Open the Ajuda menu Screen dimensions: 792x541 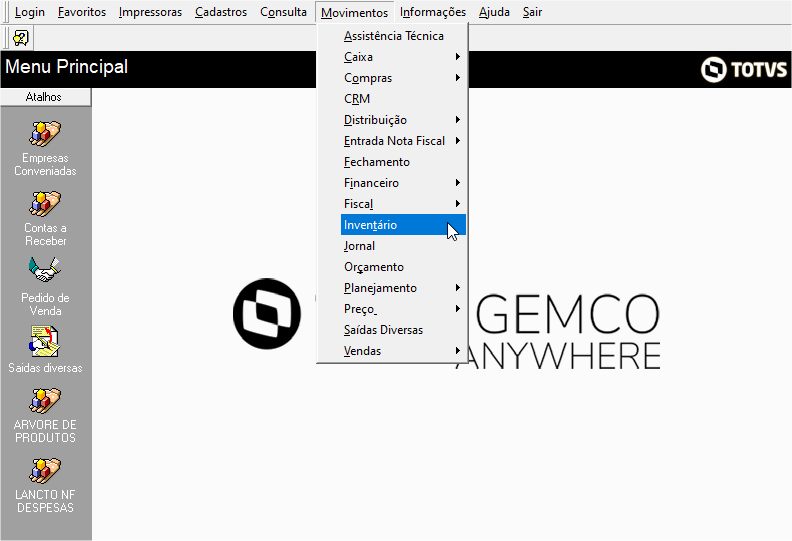point(494,12)
